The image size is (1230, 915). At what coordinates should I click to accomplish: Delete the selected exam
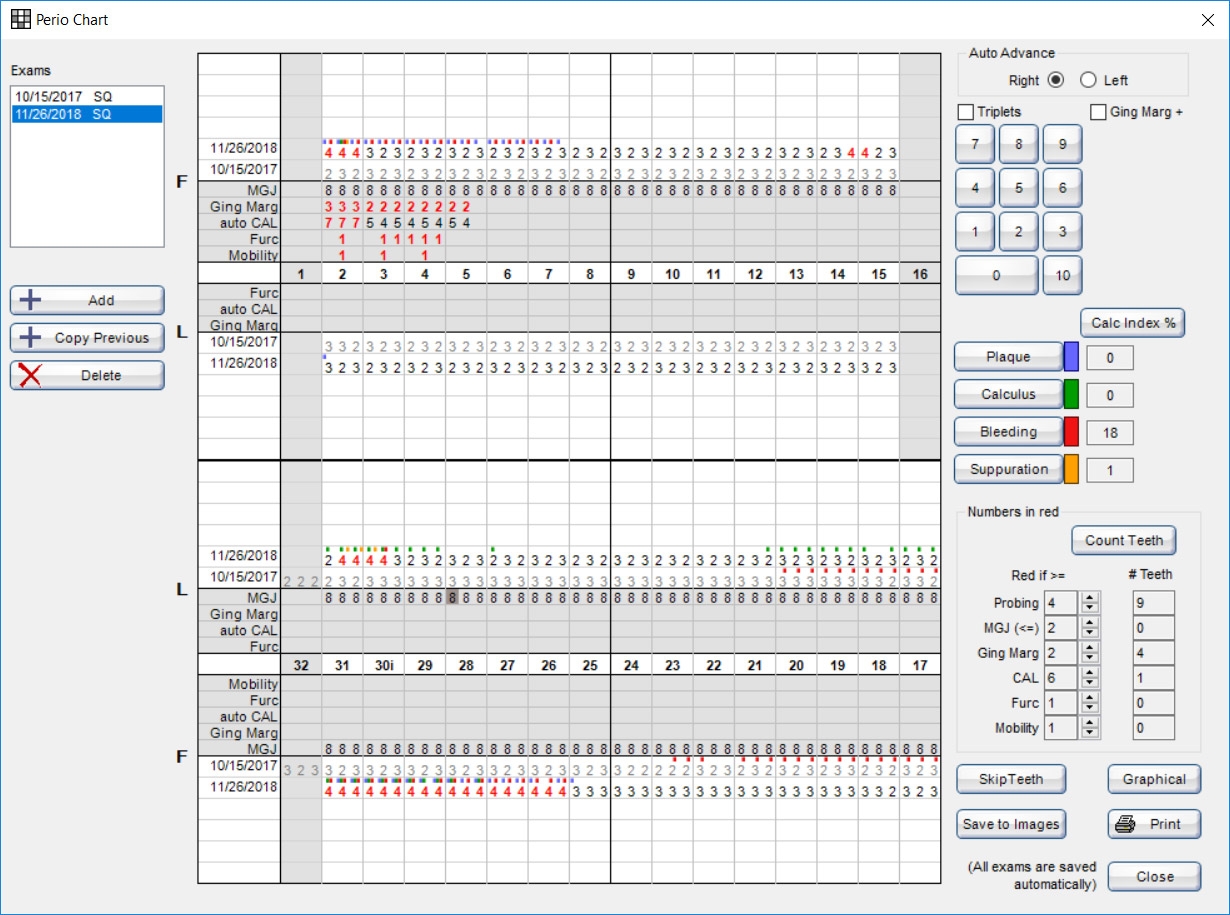pos(87,375)
